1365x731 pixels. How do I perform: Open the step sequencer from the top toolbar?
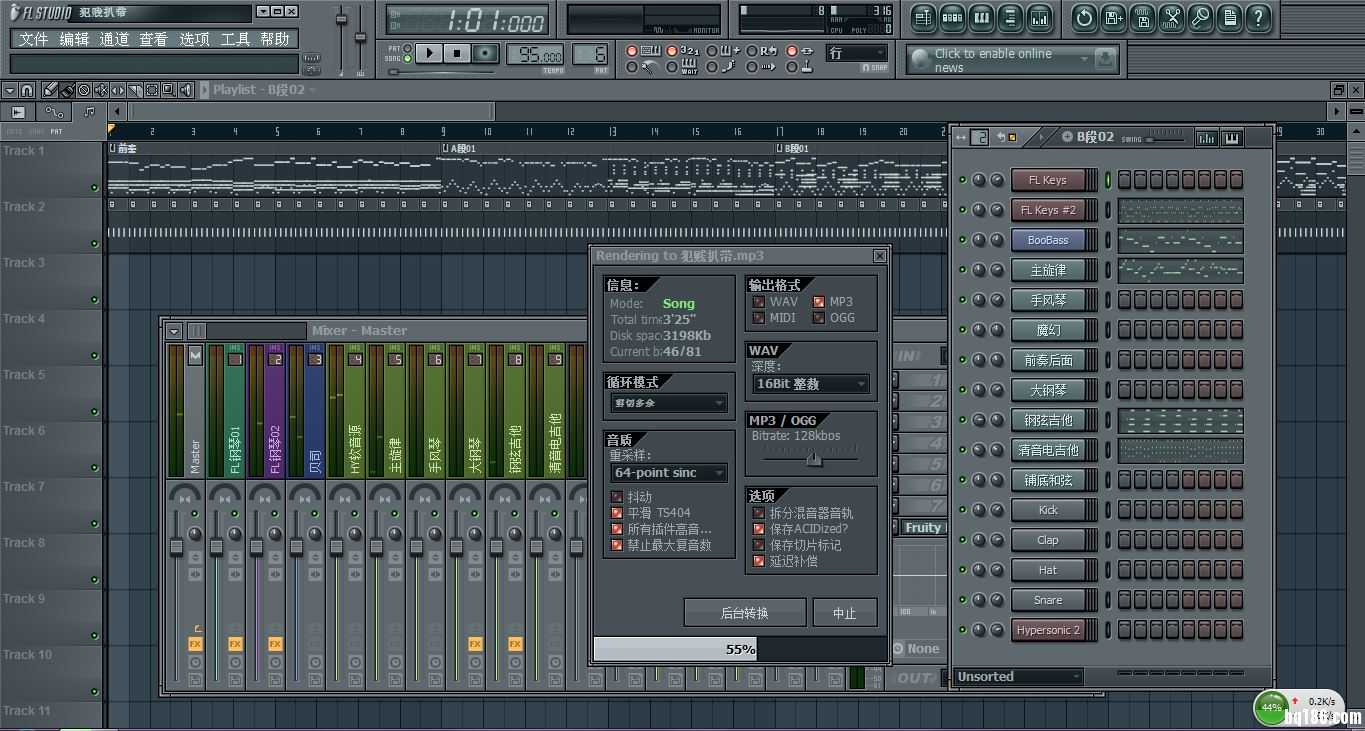click(952, 18)
